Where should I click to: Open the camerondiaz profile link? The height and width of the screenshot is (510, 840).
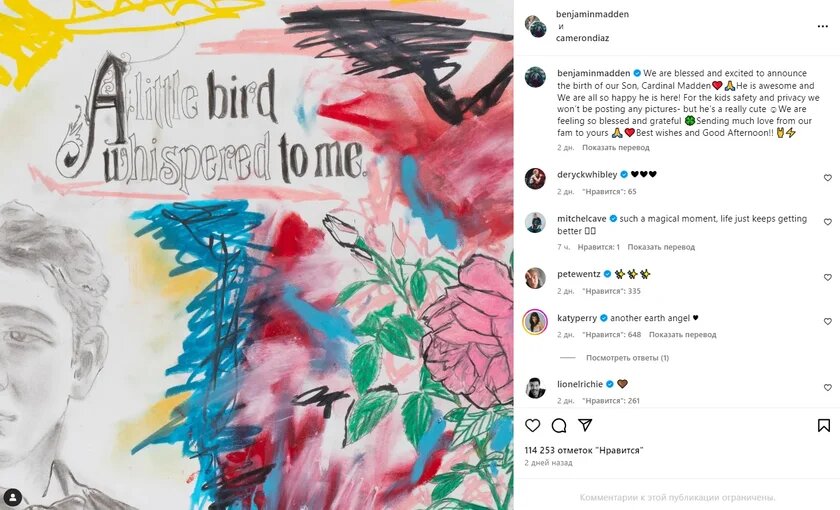(582, 38)
